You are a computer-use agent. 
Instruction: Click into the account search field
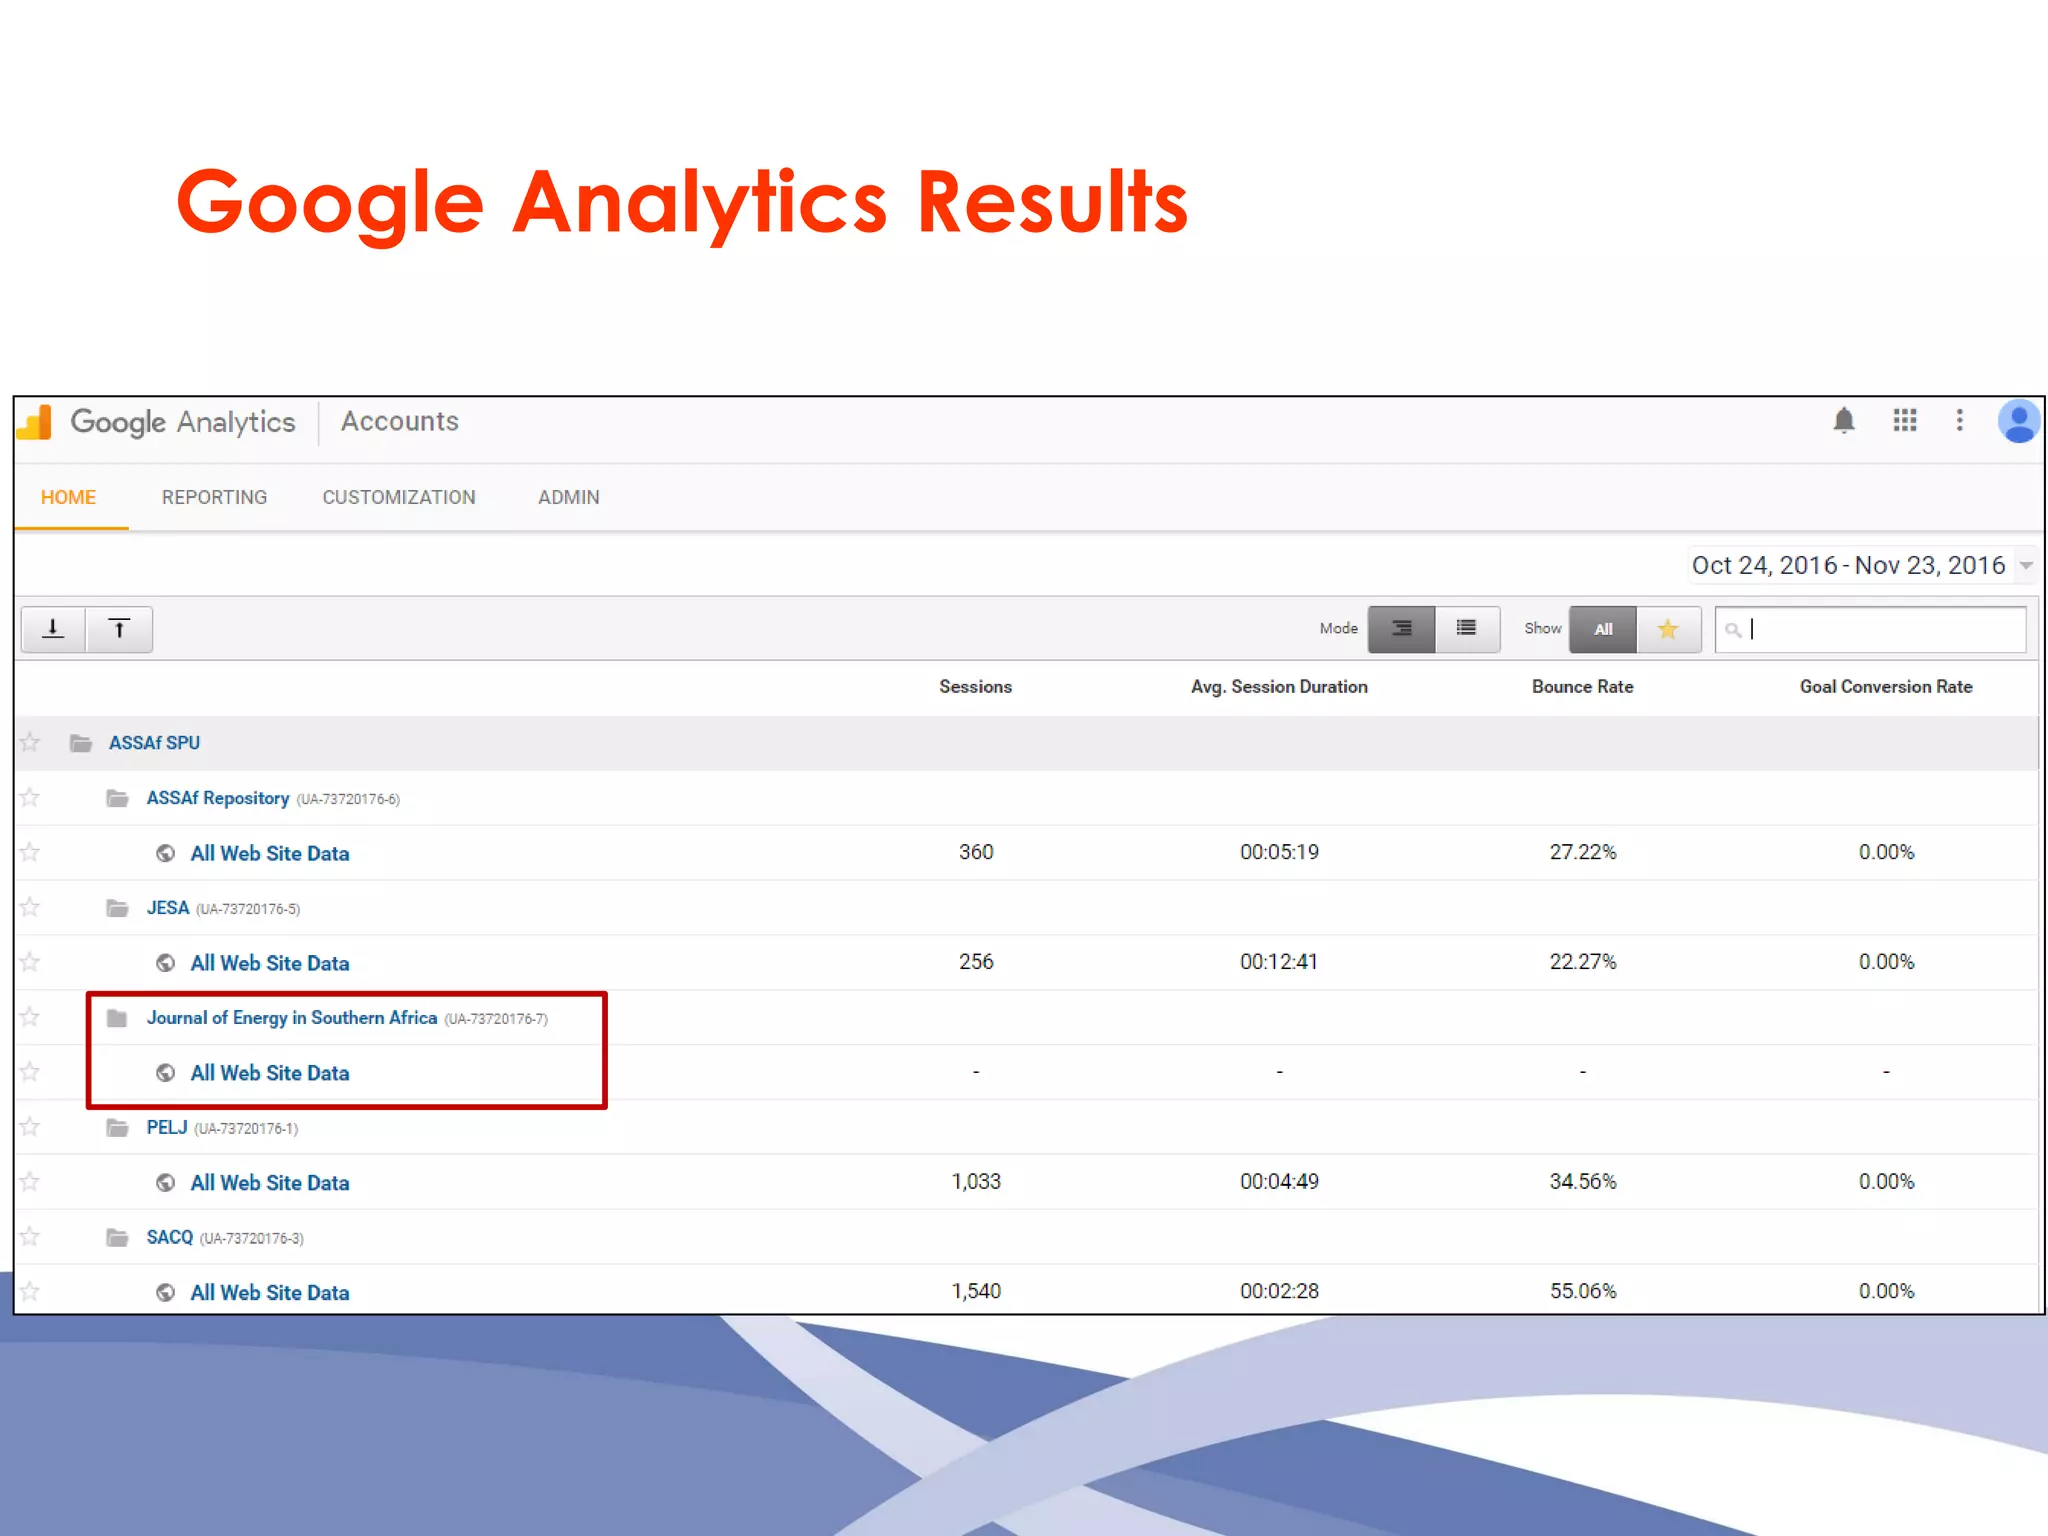1870,629
